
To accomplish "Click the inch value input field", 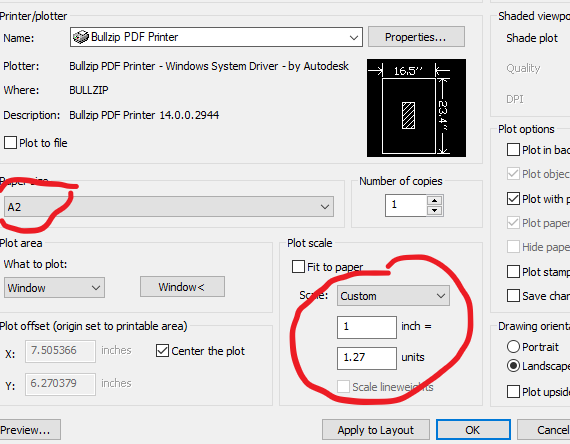I will (x=367, y=327).
